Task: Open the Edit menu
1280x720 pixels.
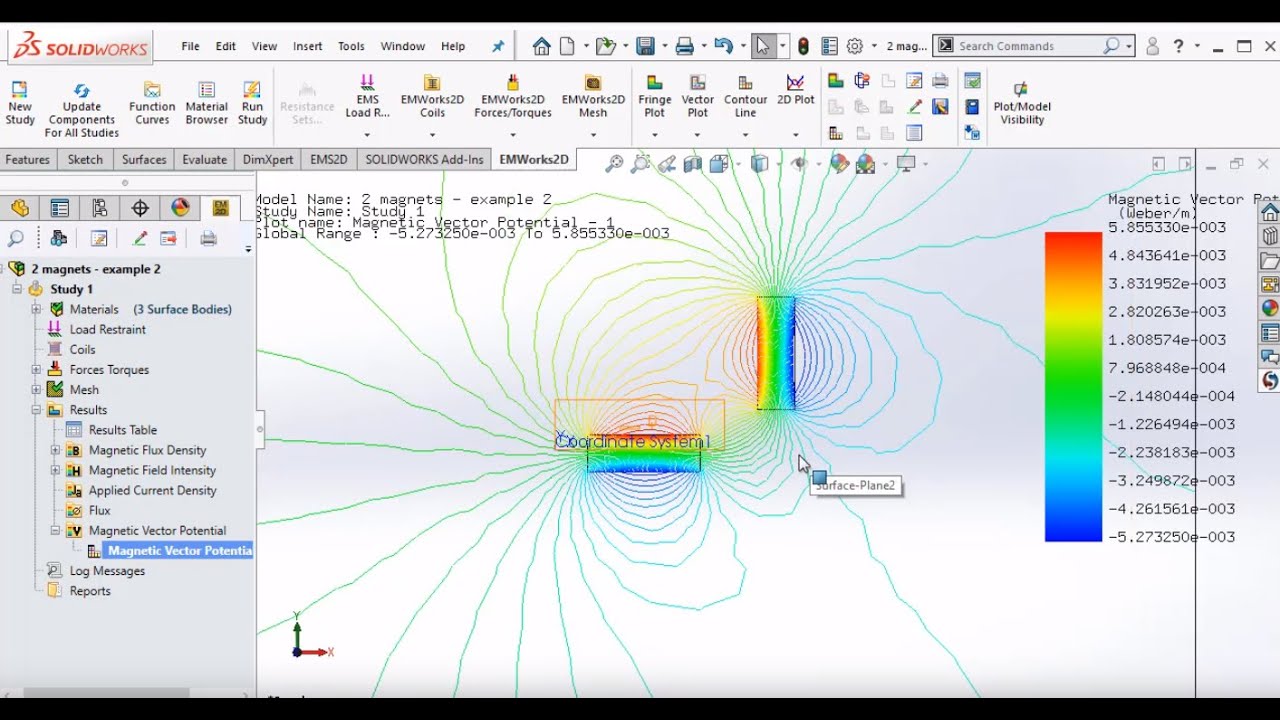Action: click(x=226, y=46)
